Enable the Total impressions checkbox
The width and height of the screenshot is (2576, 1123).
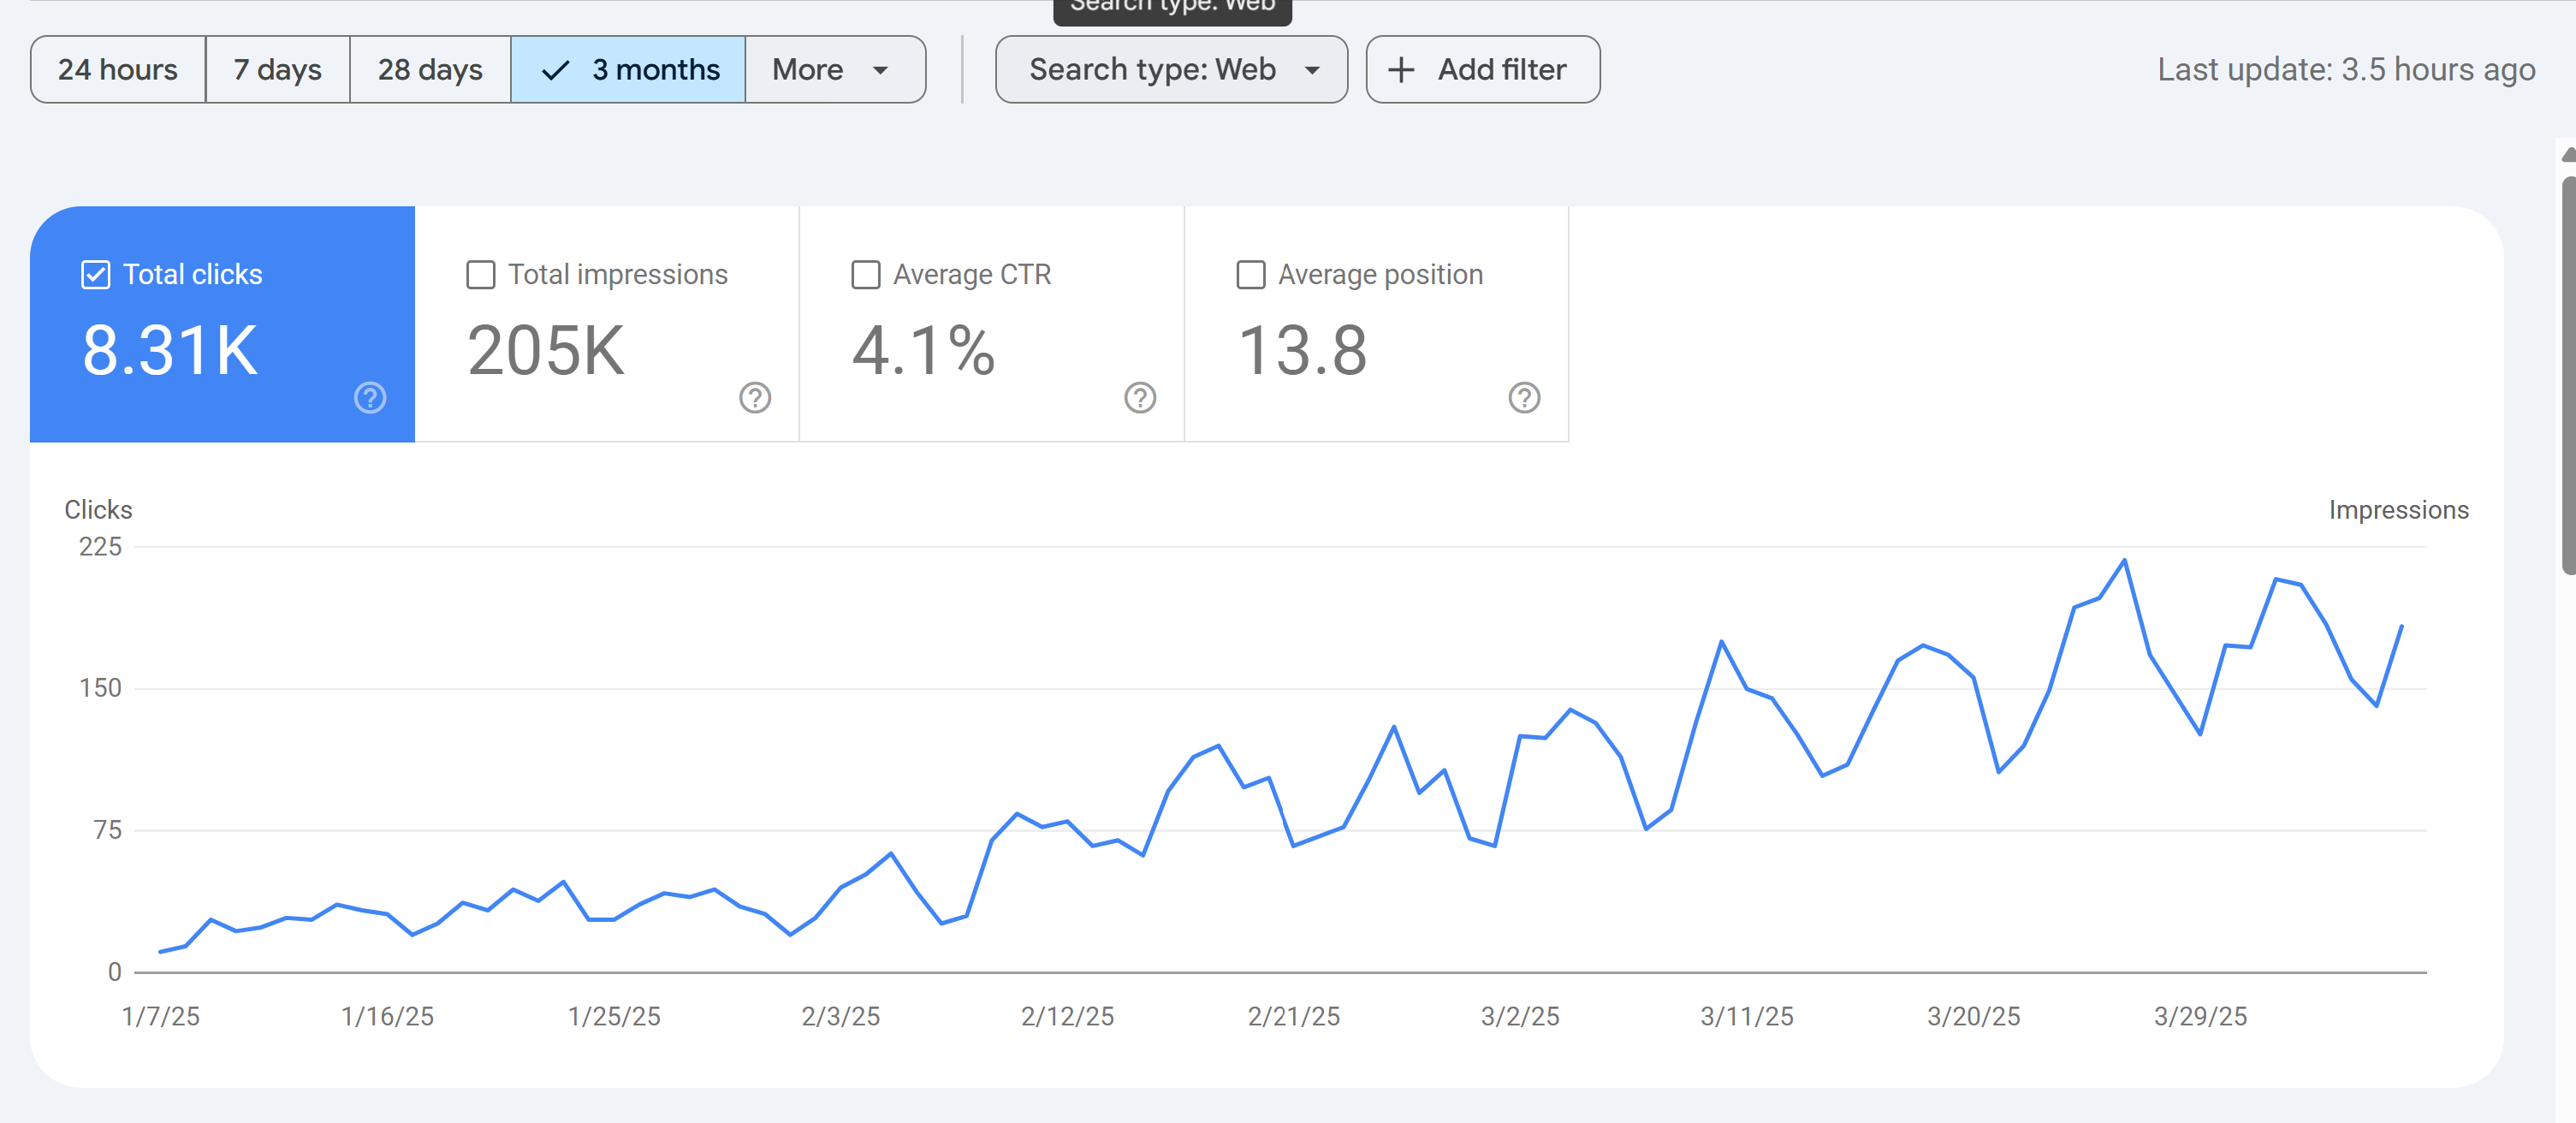click(481, 275)
